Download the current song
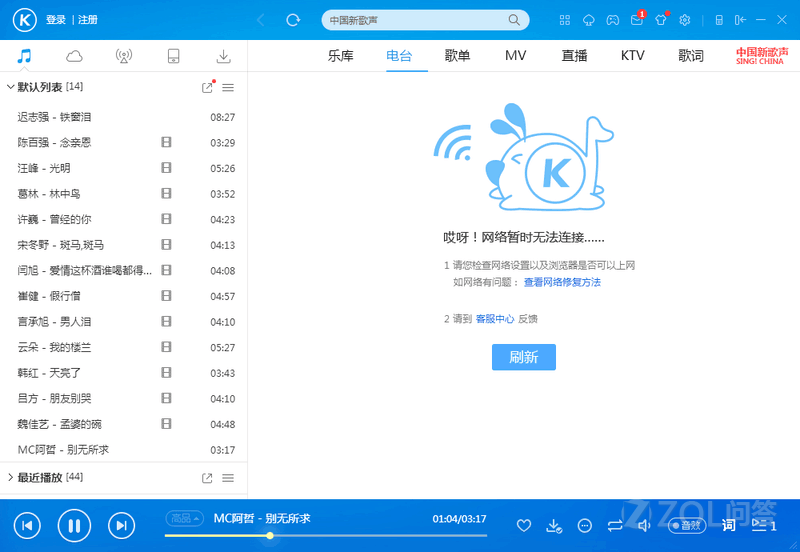The width and height of the screenshot is (800, 552). pyautogui.click(x=554, y=525)
